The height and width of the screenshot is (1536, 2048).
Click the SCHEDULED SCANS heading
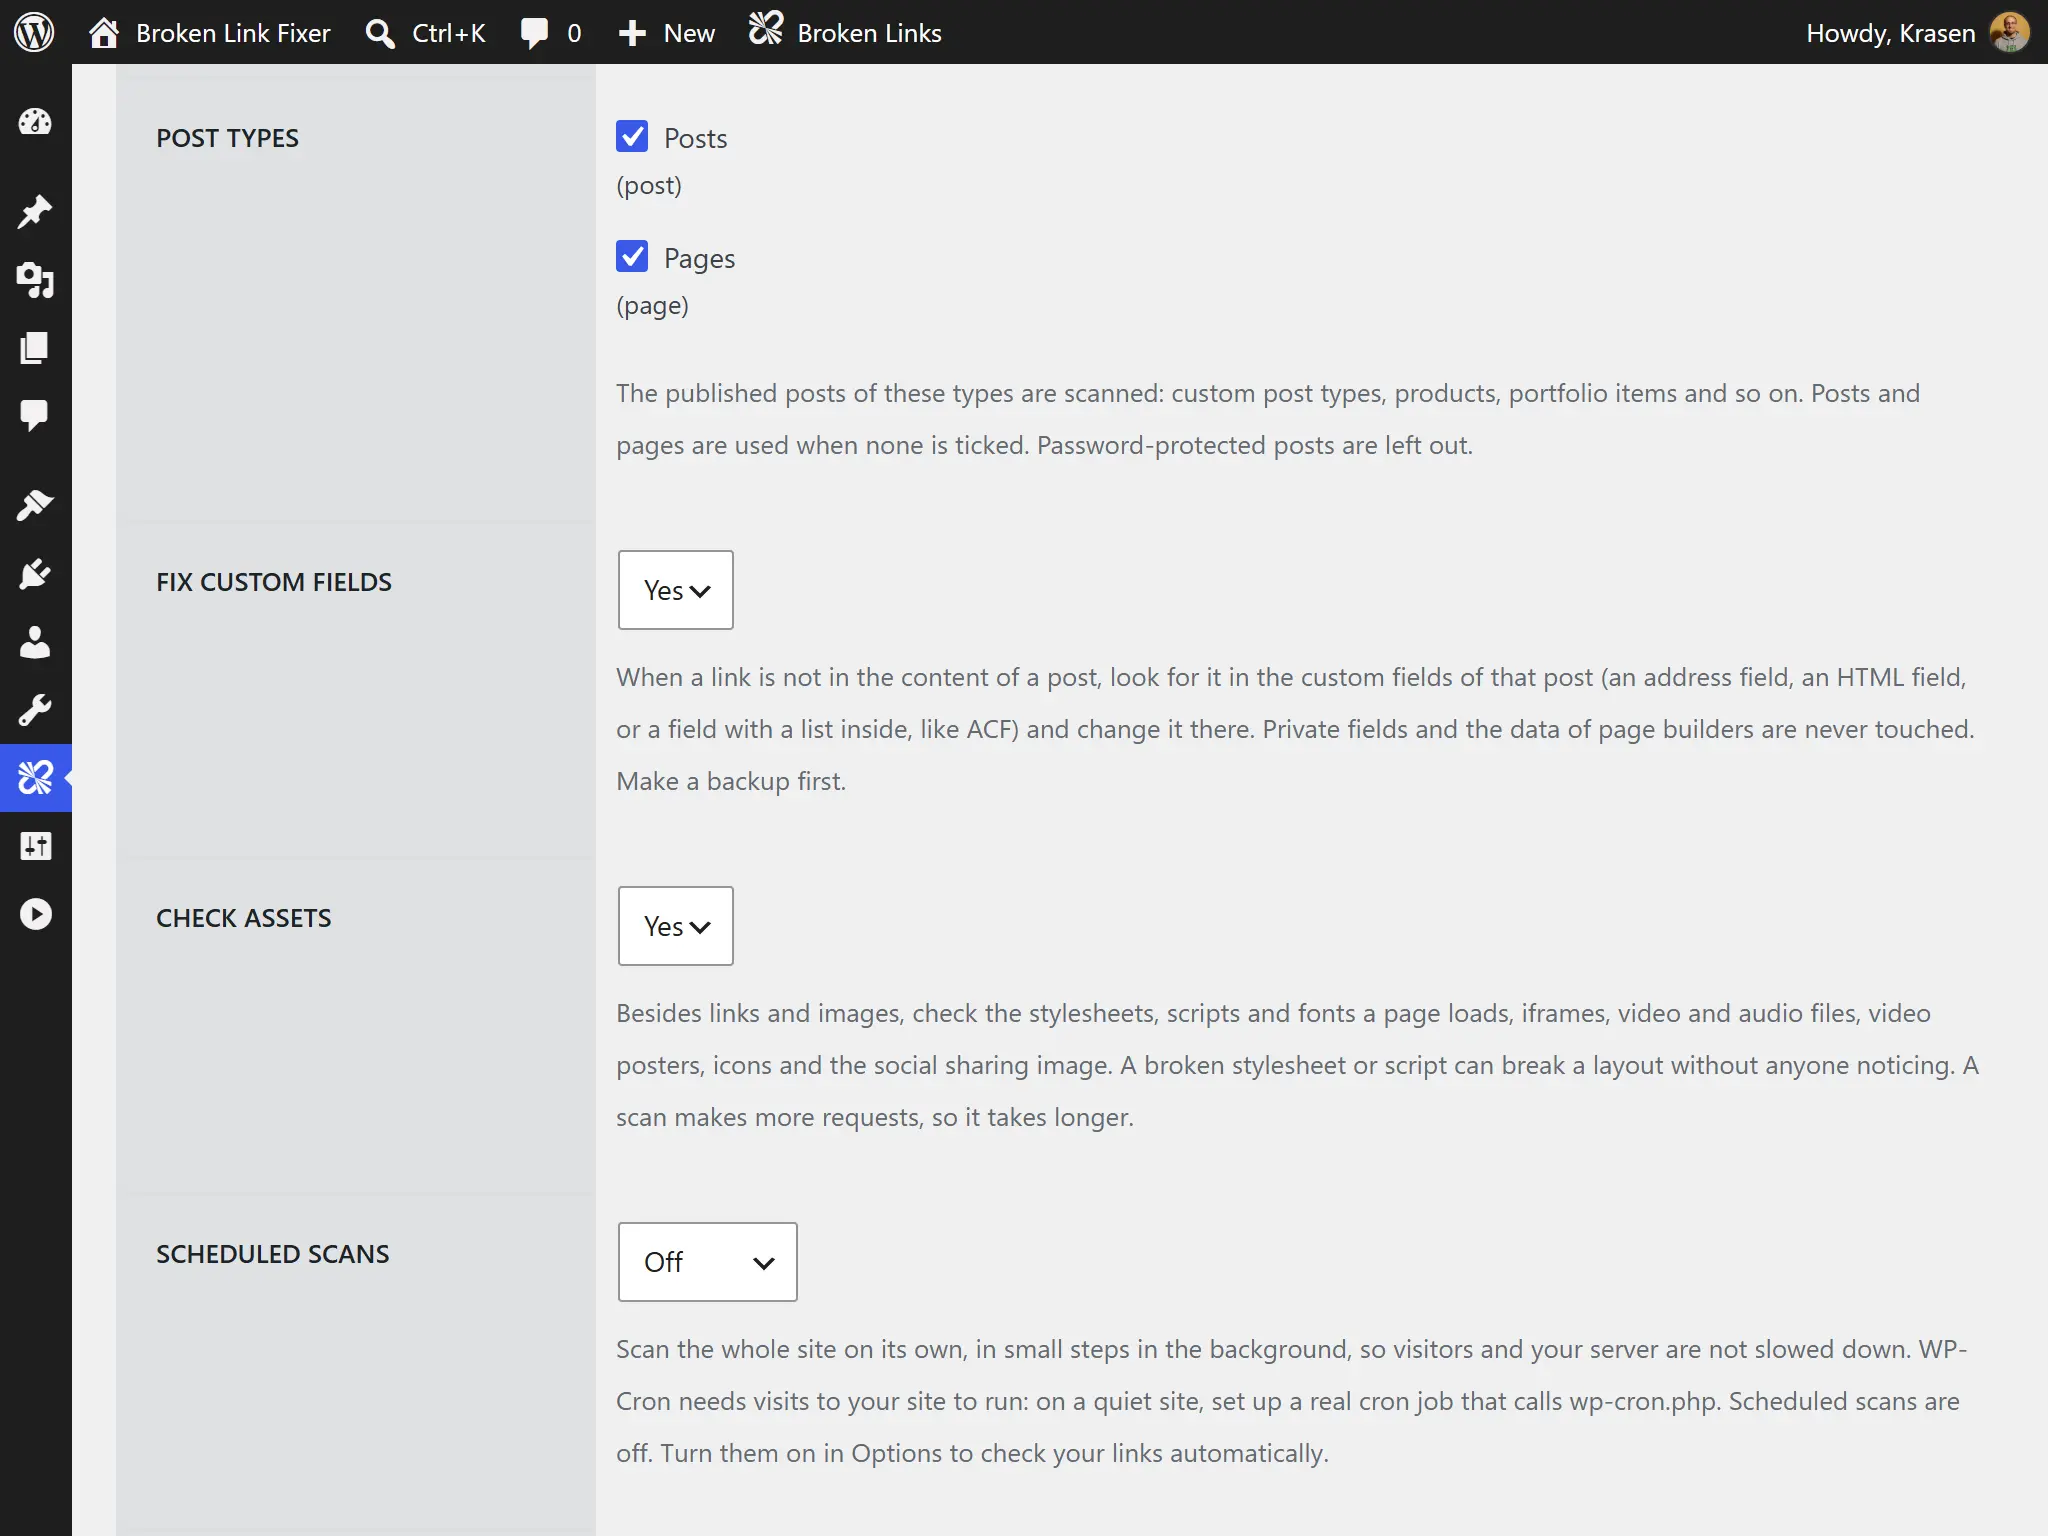coord(273,1254)
